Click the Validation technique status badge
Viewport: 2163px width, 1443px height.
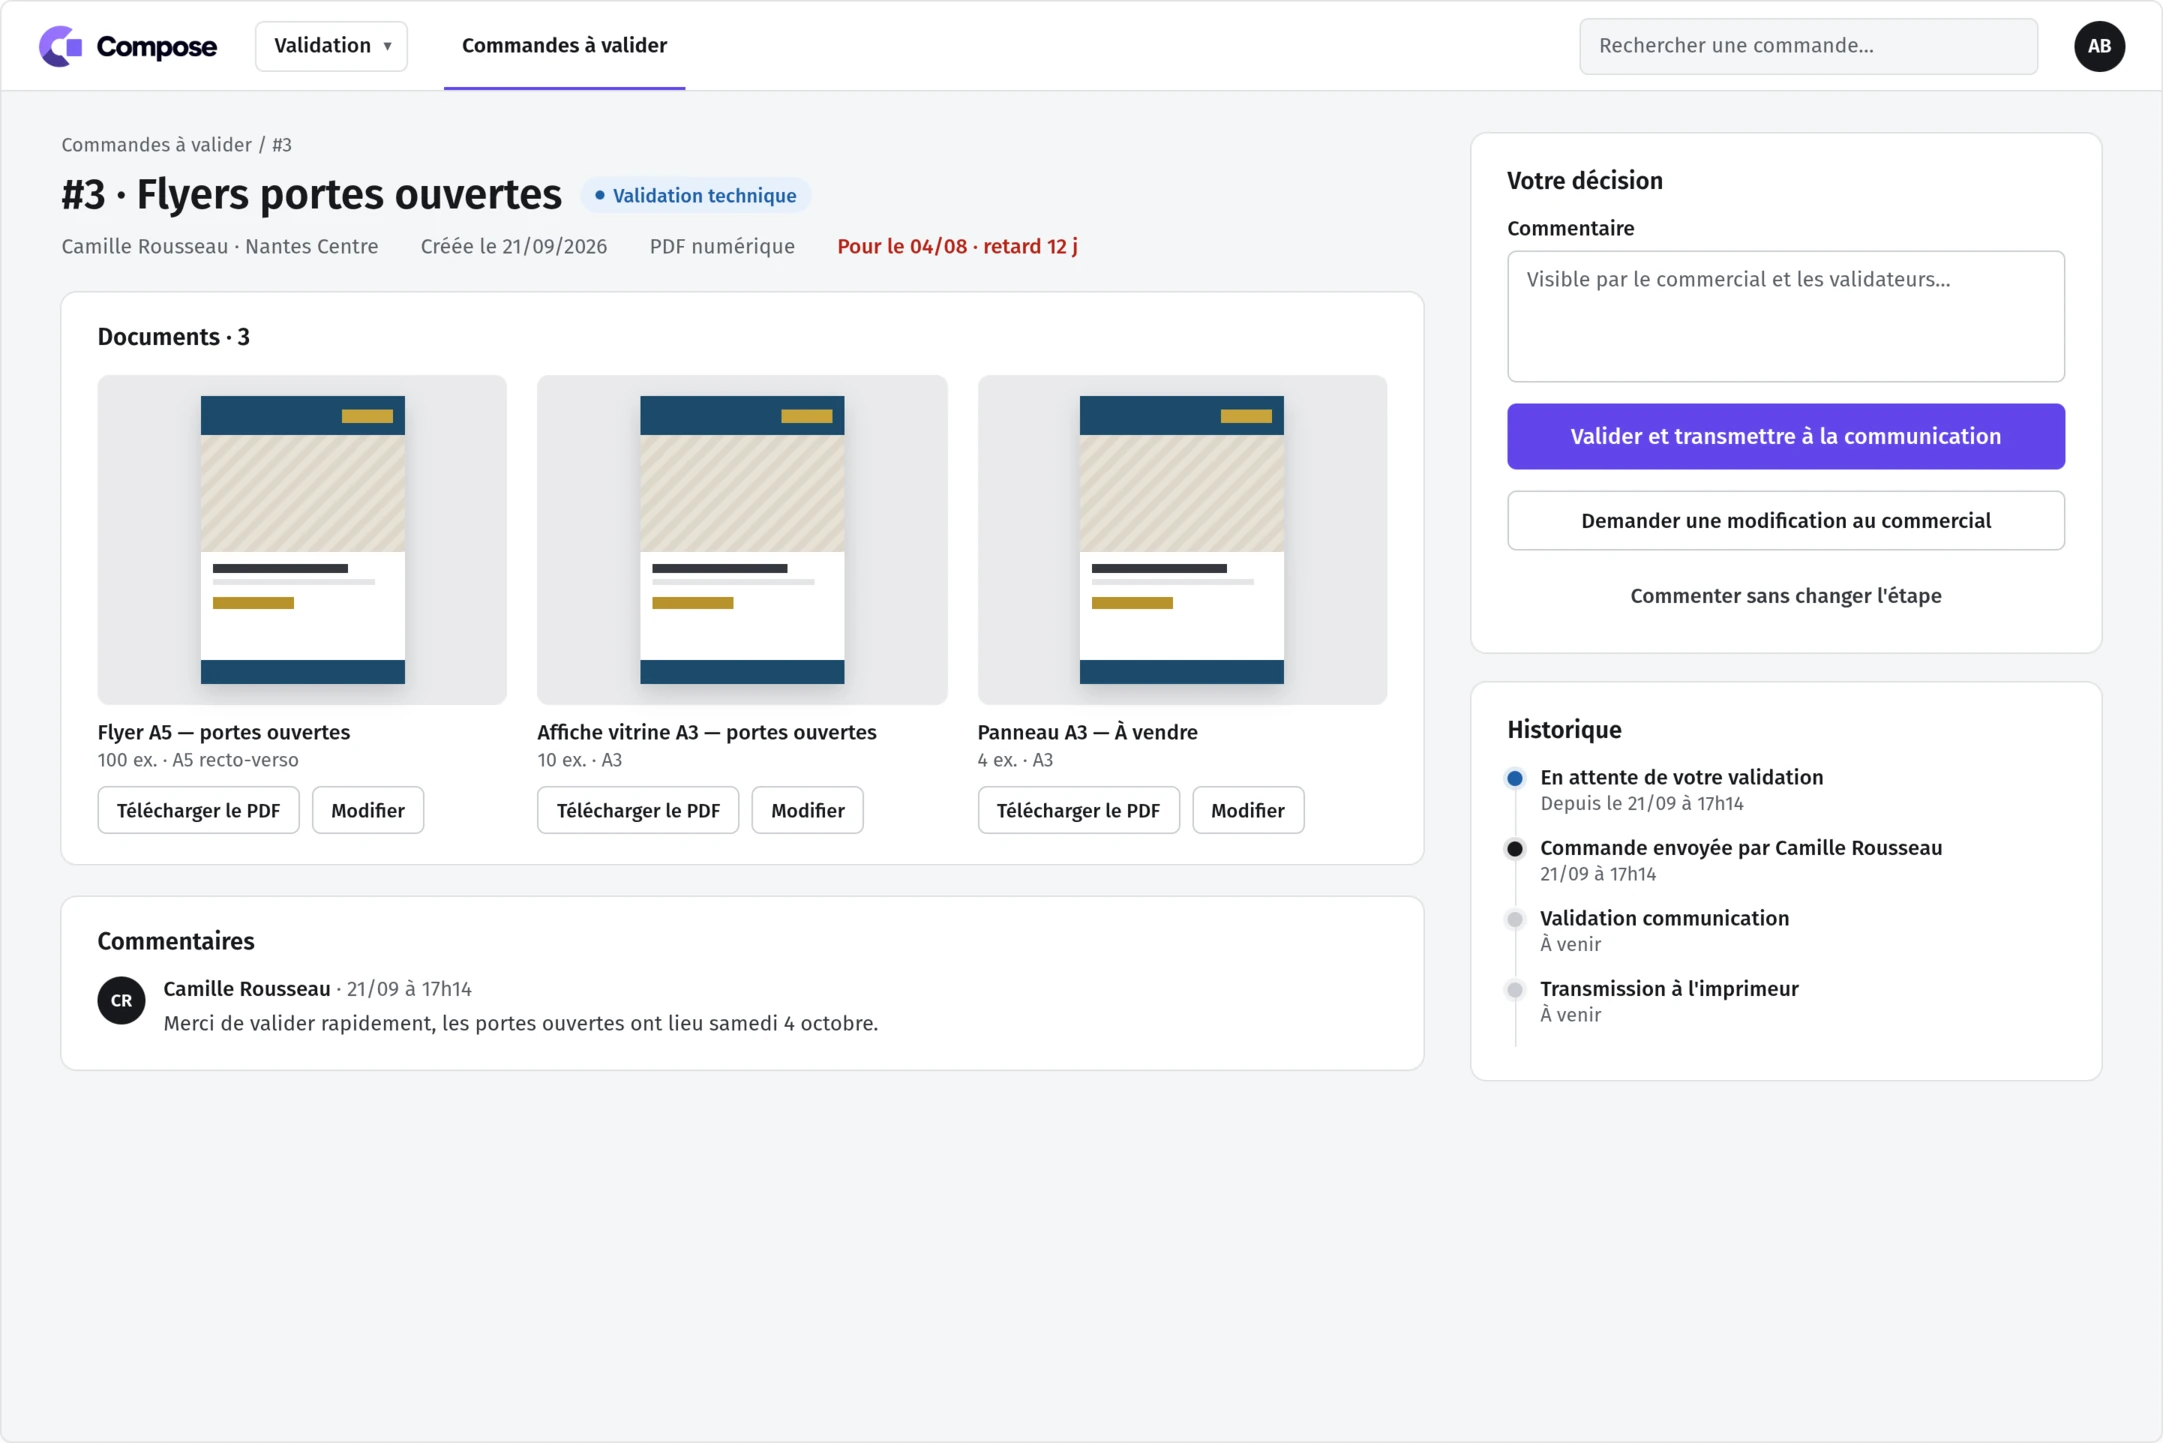(x=695, y=196)
